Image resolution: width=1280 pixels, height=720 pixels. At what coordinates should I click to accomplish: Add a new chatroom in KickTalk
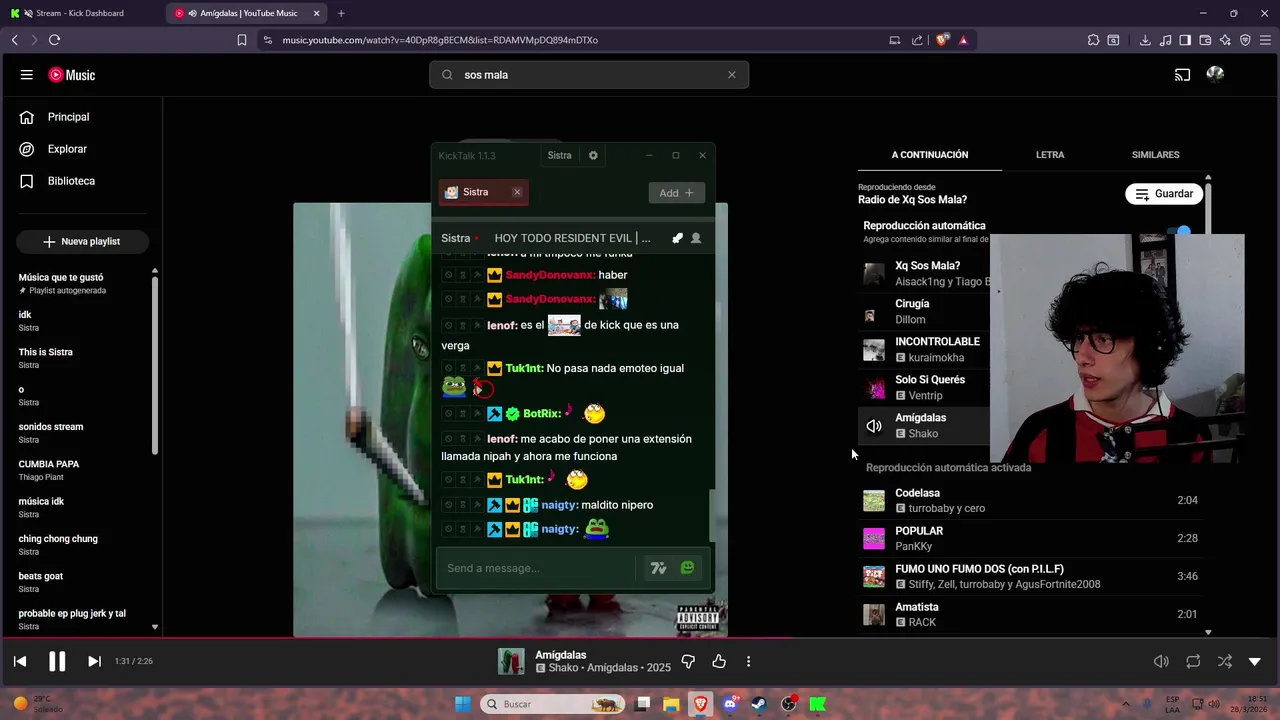[676, 193]
